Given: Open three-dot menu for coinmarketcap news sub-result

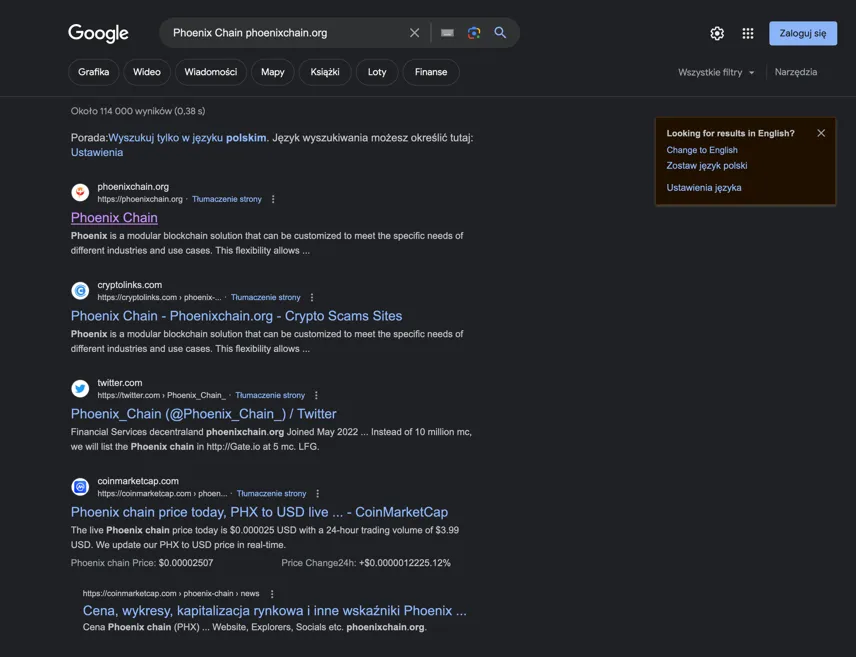Looking at the screenshot, I should [x=272, y=594].
